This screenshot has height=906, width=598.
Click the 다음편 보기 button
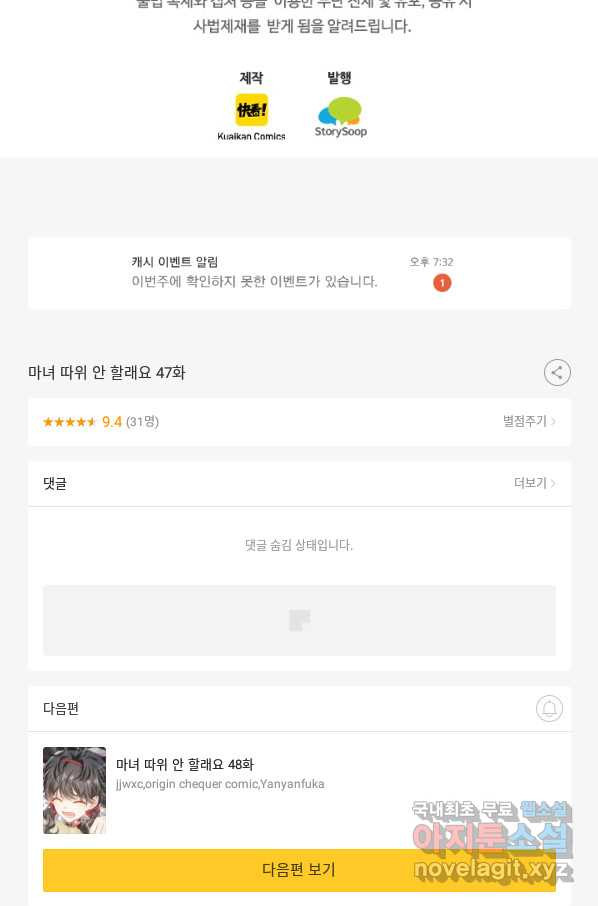point(299,870)
